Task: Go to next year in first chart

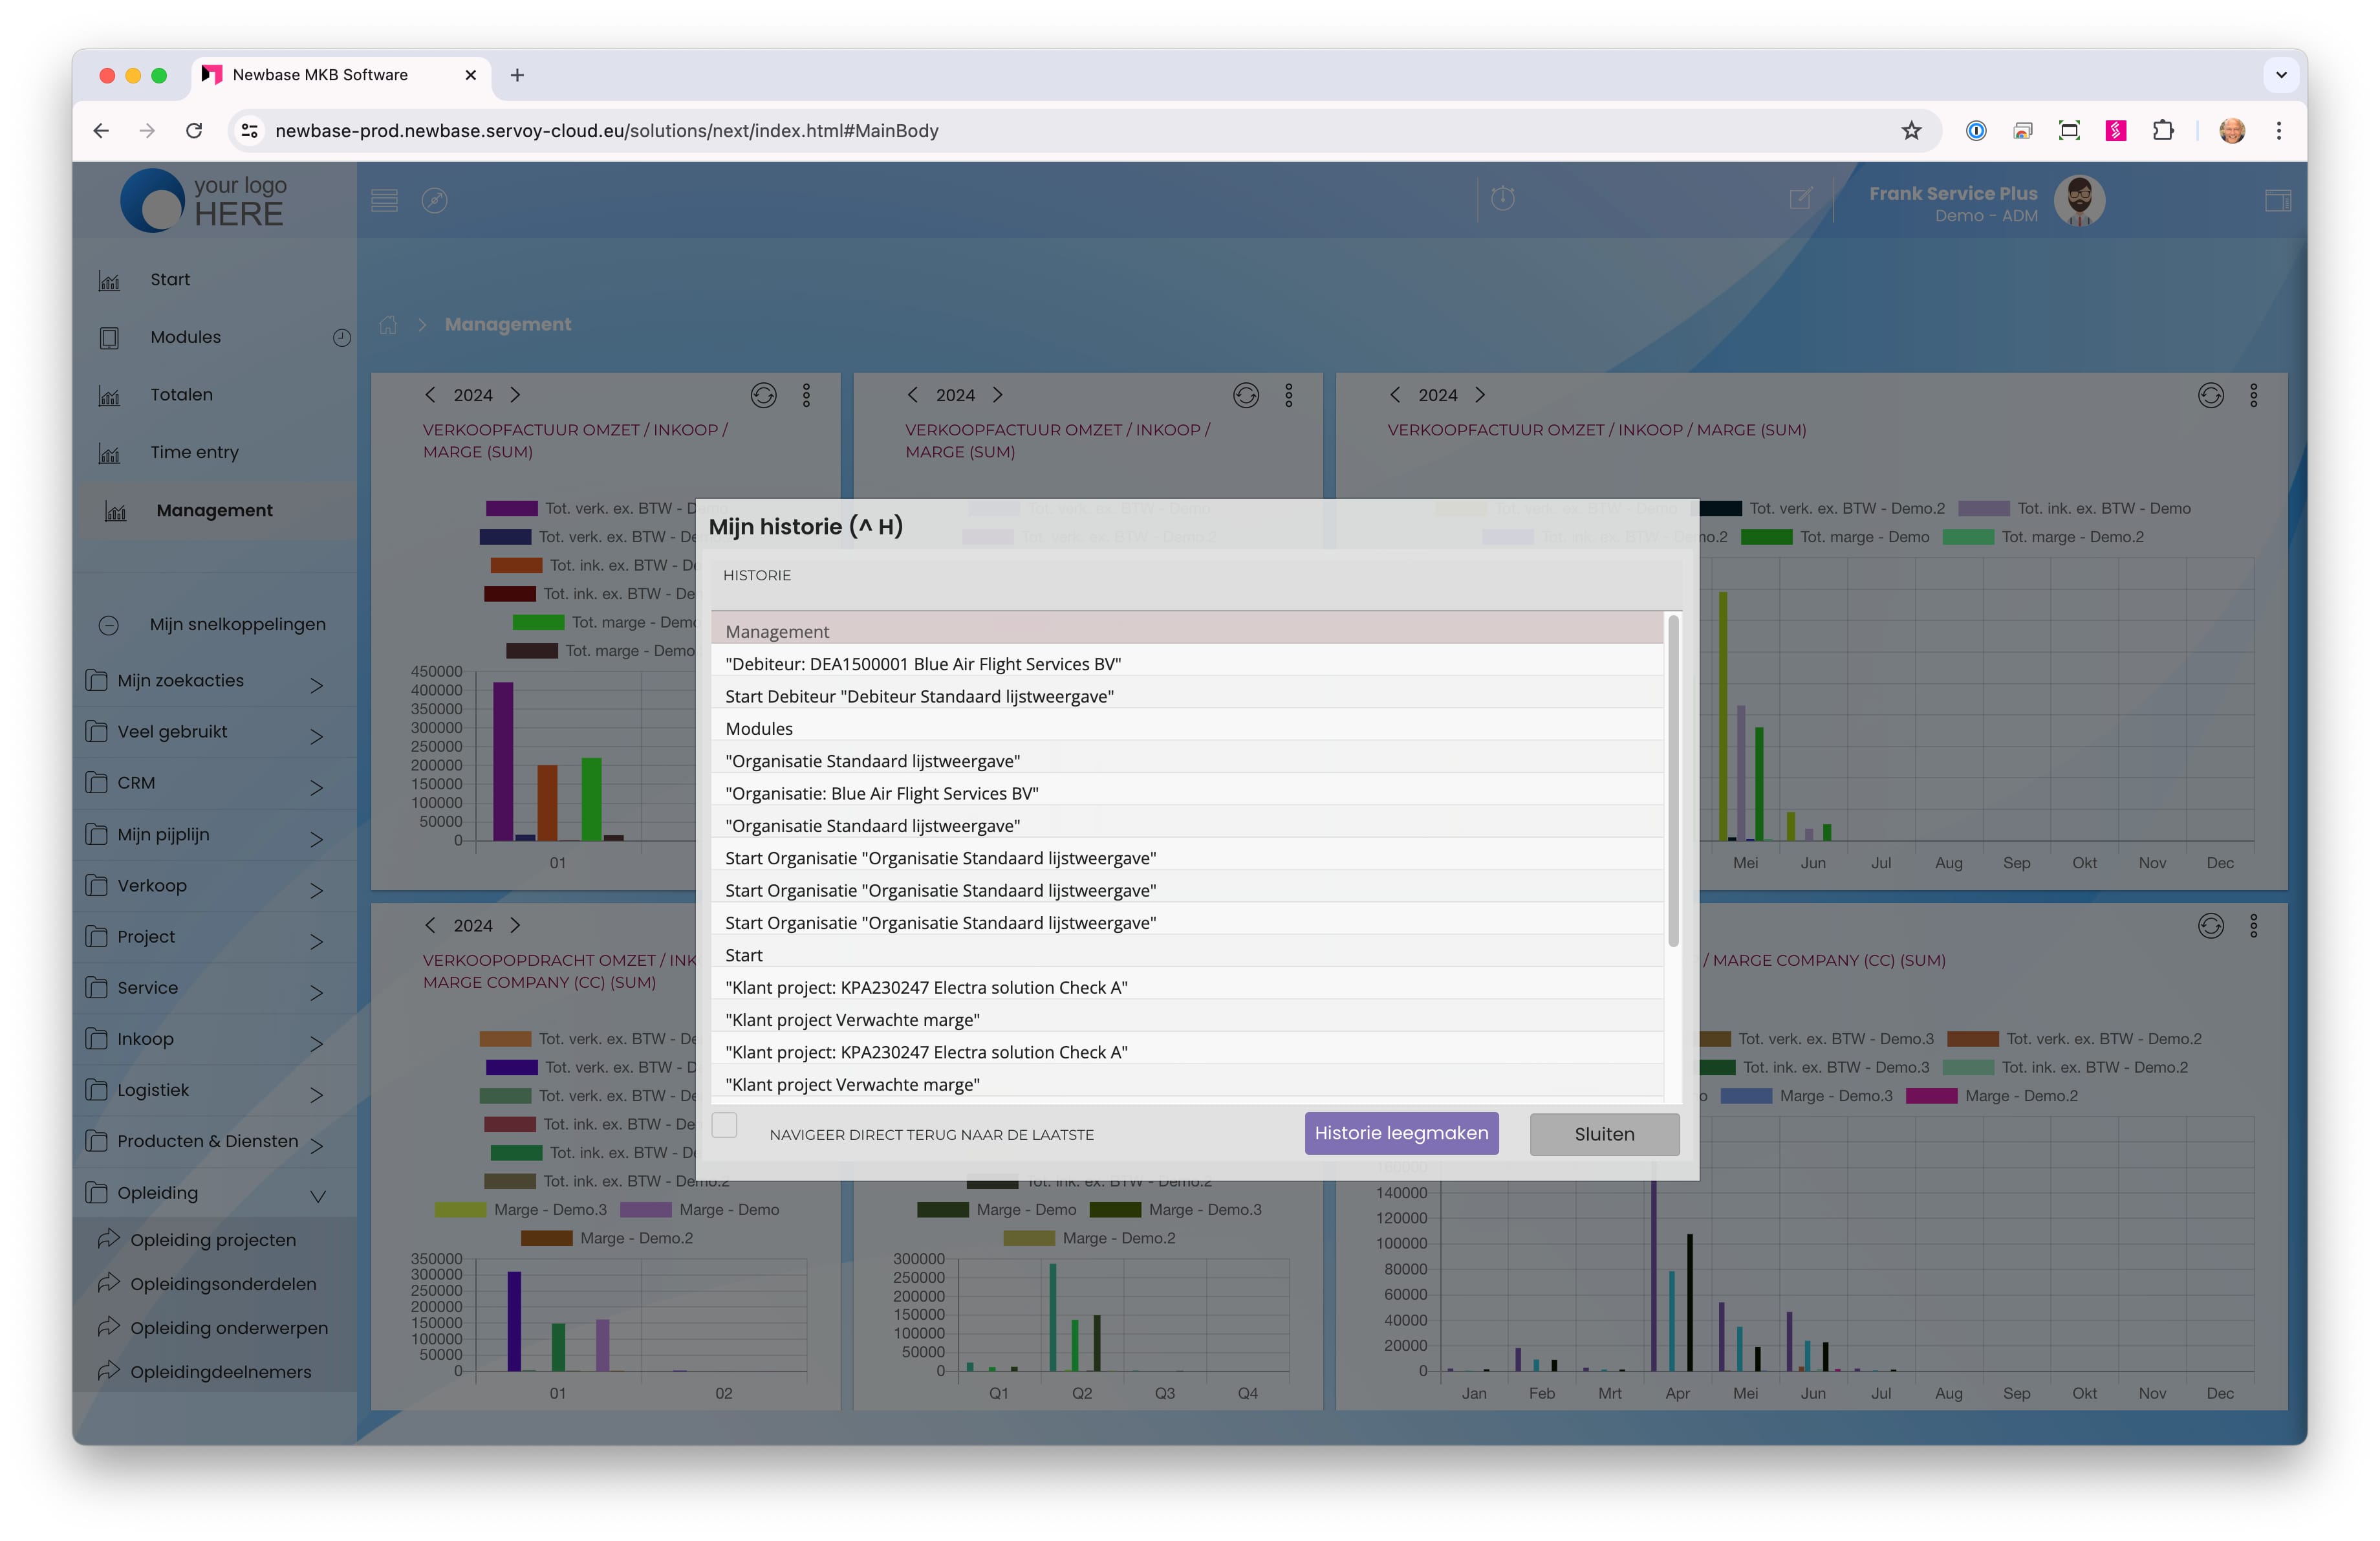Action: click(x=515, y=395)
